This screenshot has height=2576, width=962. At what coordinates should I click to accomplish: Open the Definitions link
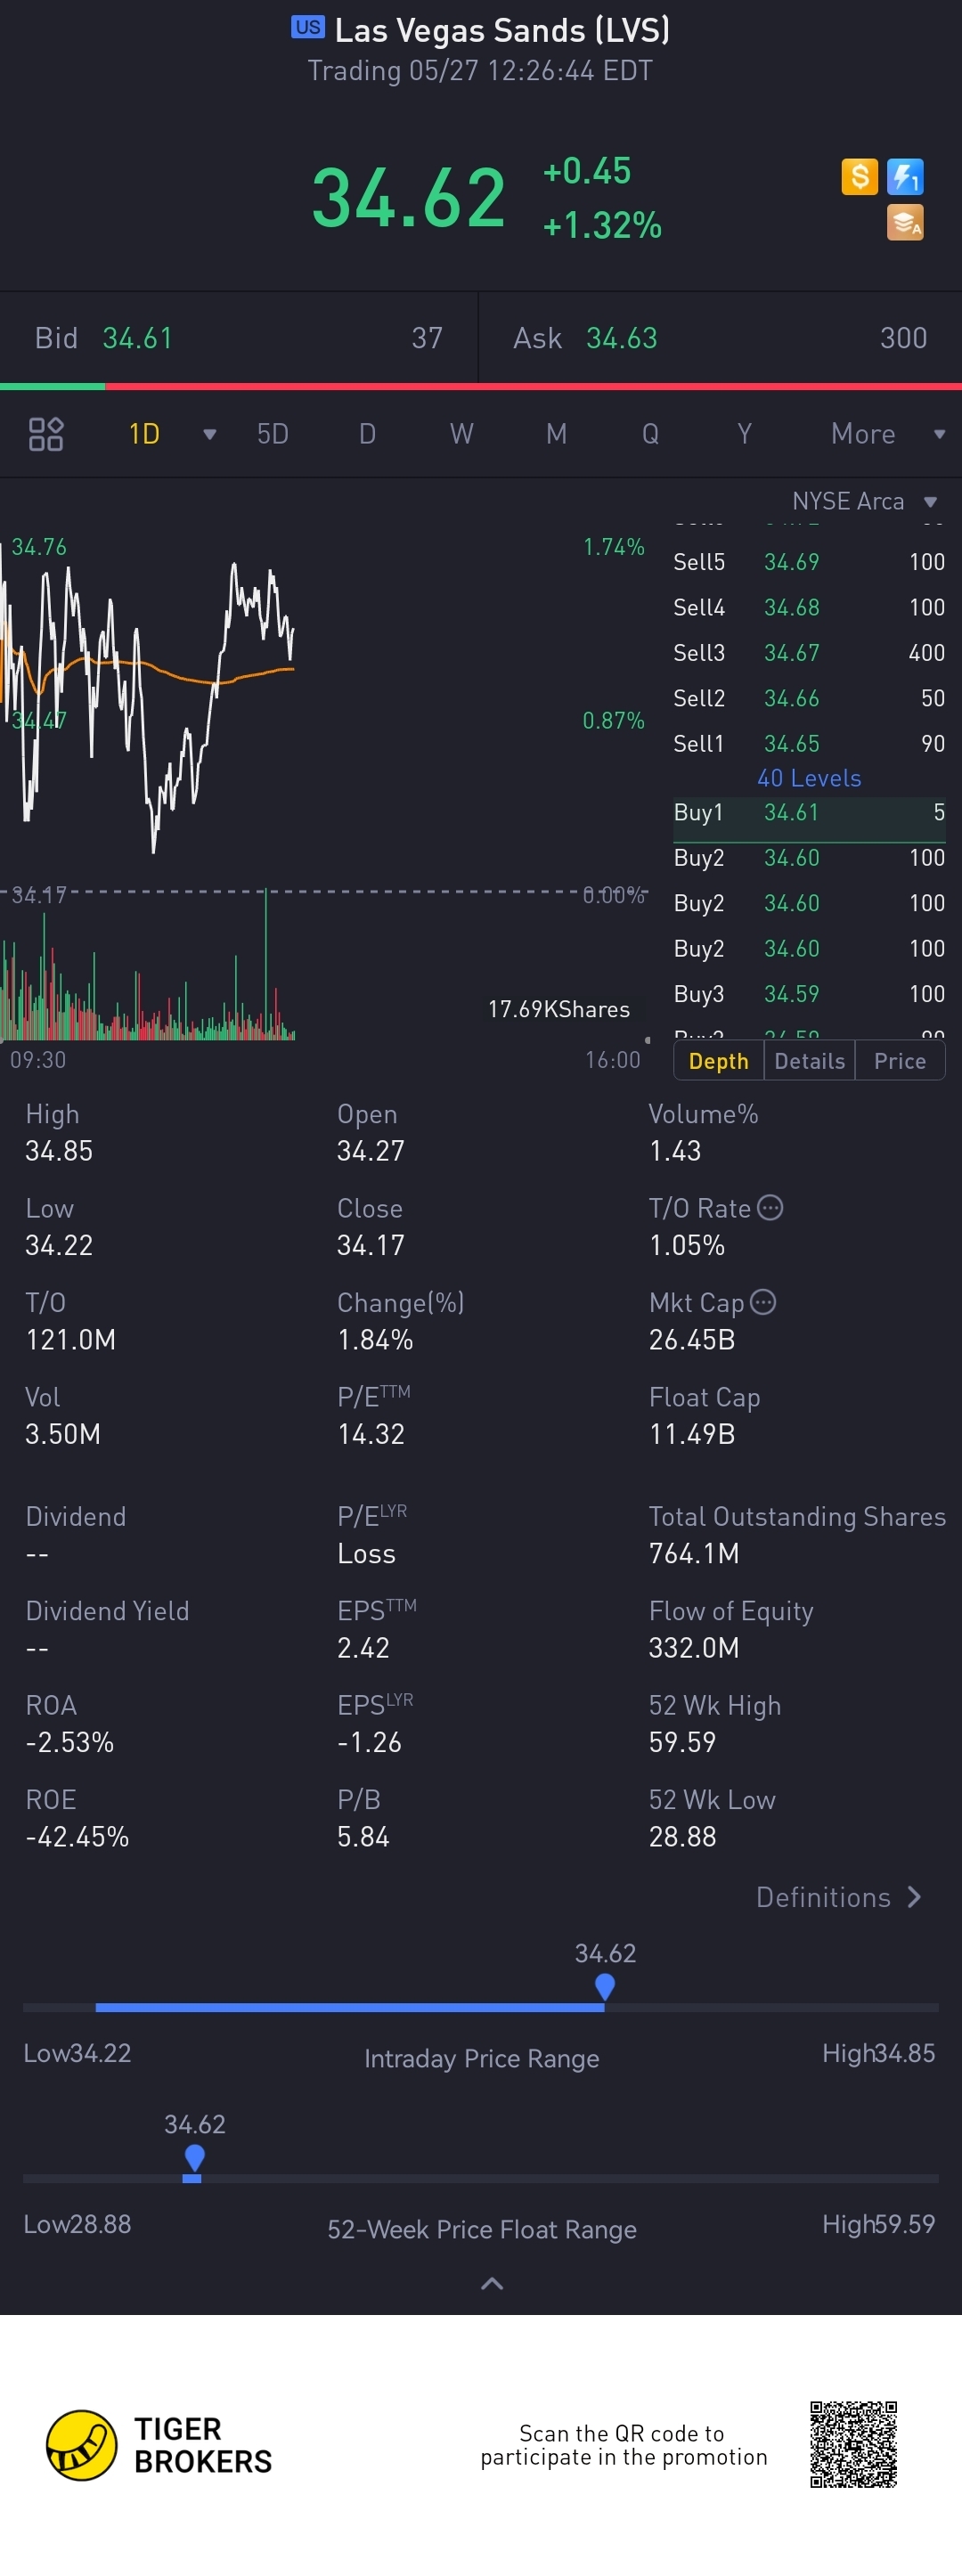click(x=838, y=1897)
